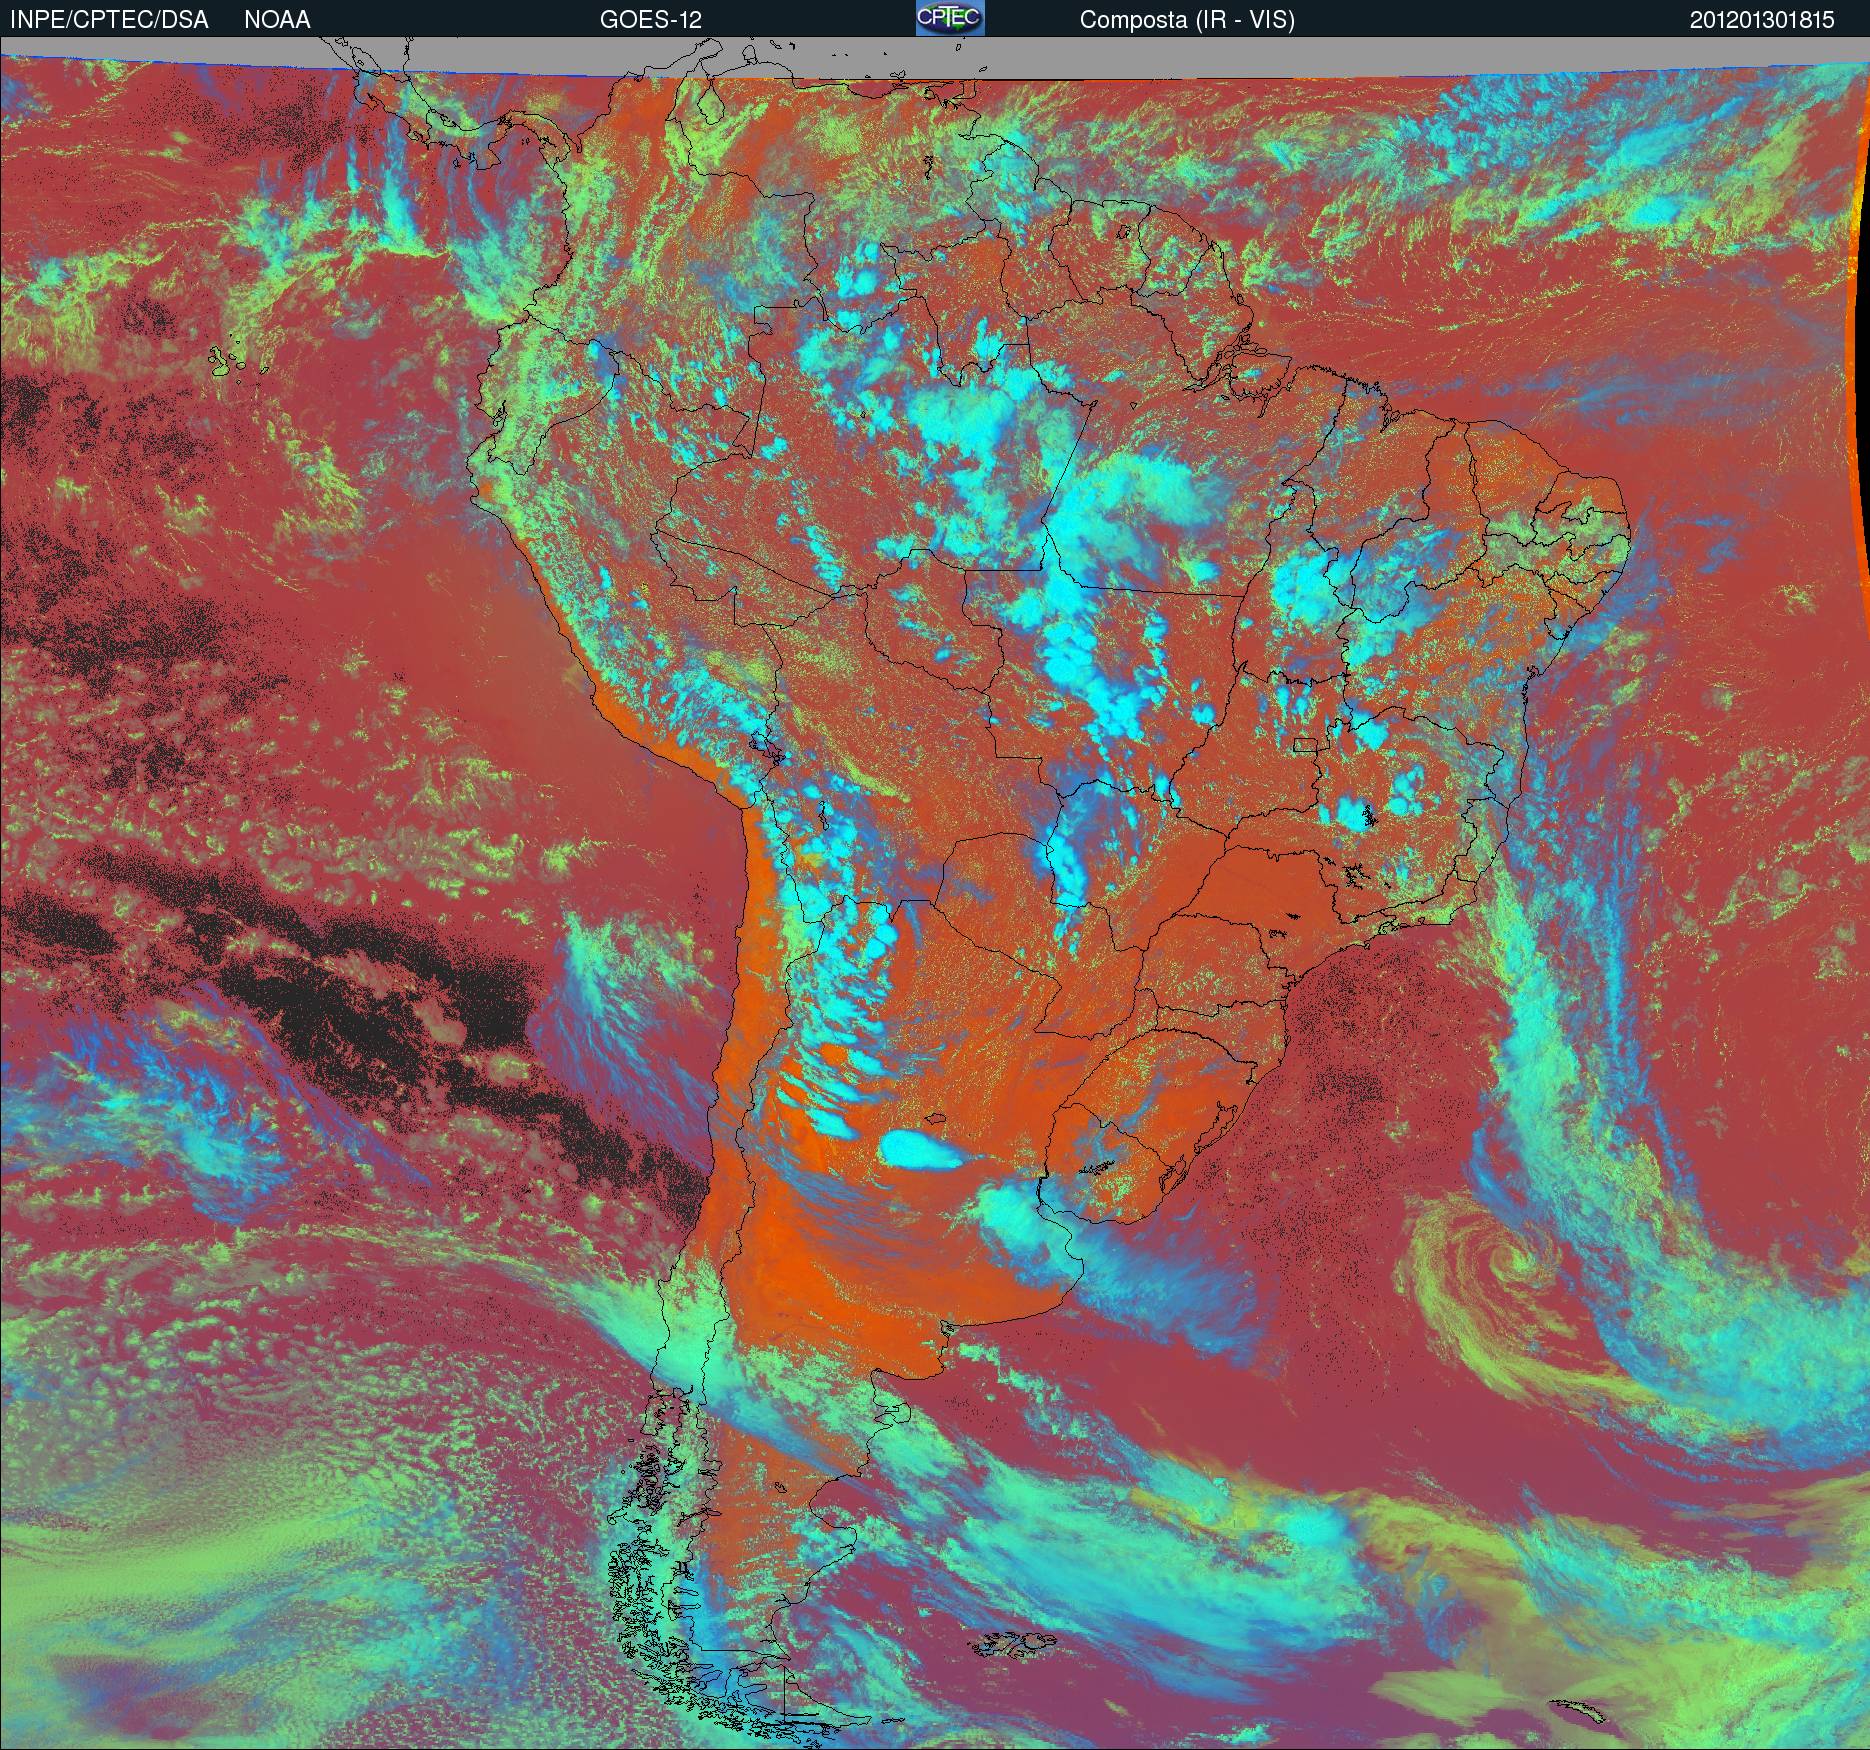Click the Composta (IR - VIS) title

click(1187, 21)
